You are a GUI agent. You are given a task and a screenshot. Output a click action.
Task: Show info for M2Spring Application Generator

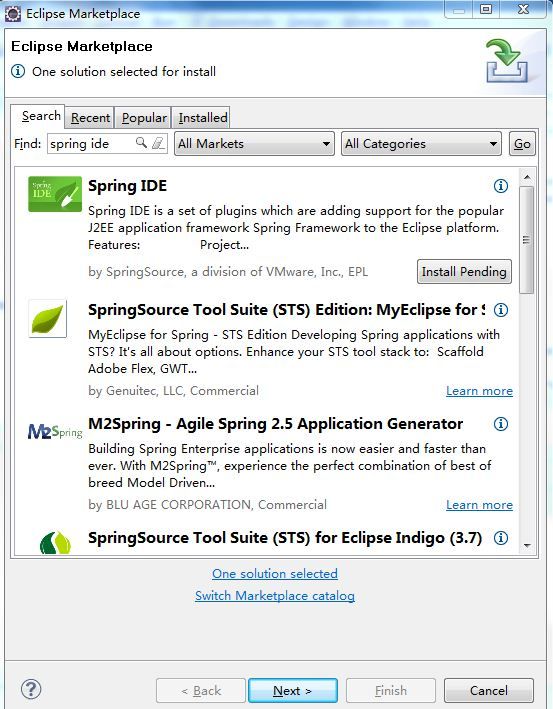pos(501,424)
